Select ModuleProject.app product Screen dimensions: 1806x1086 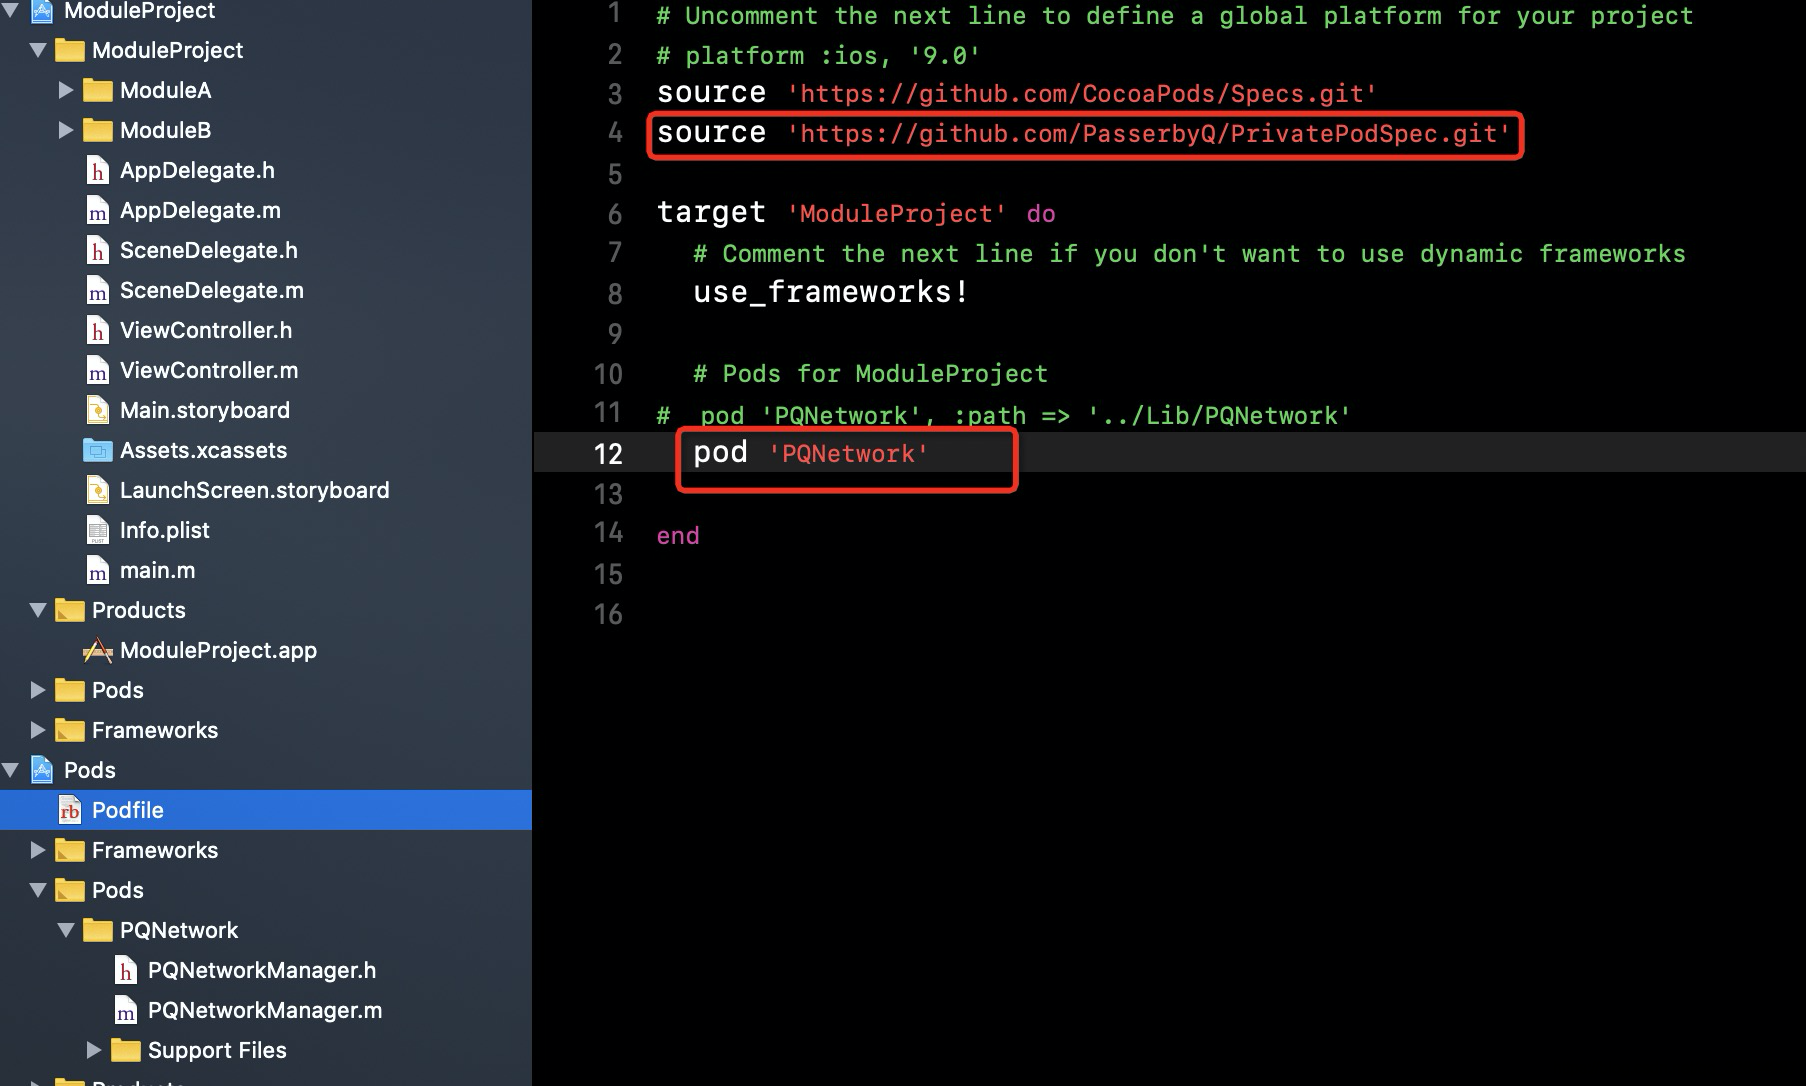click(x=218, y=650)
